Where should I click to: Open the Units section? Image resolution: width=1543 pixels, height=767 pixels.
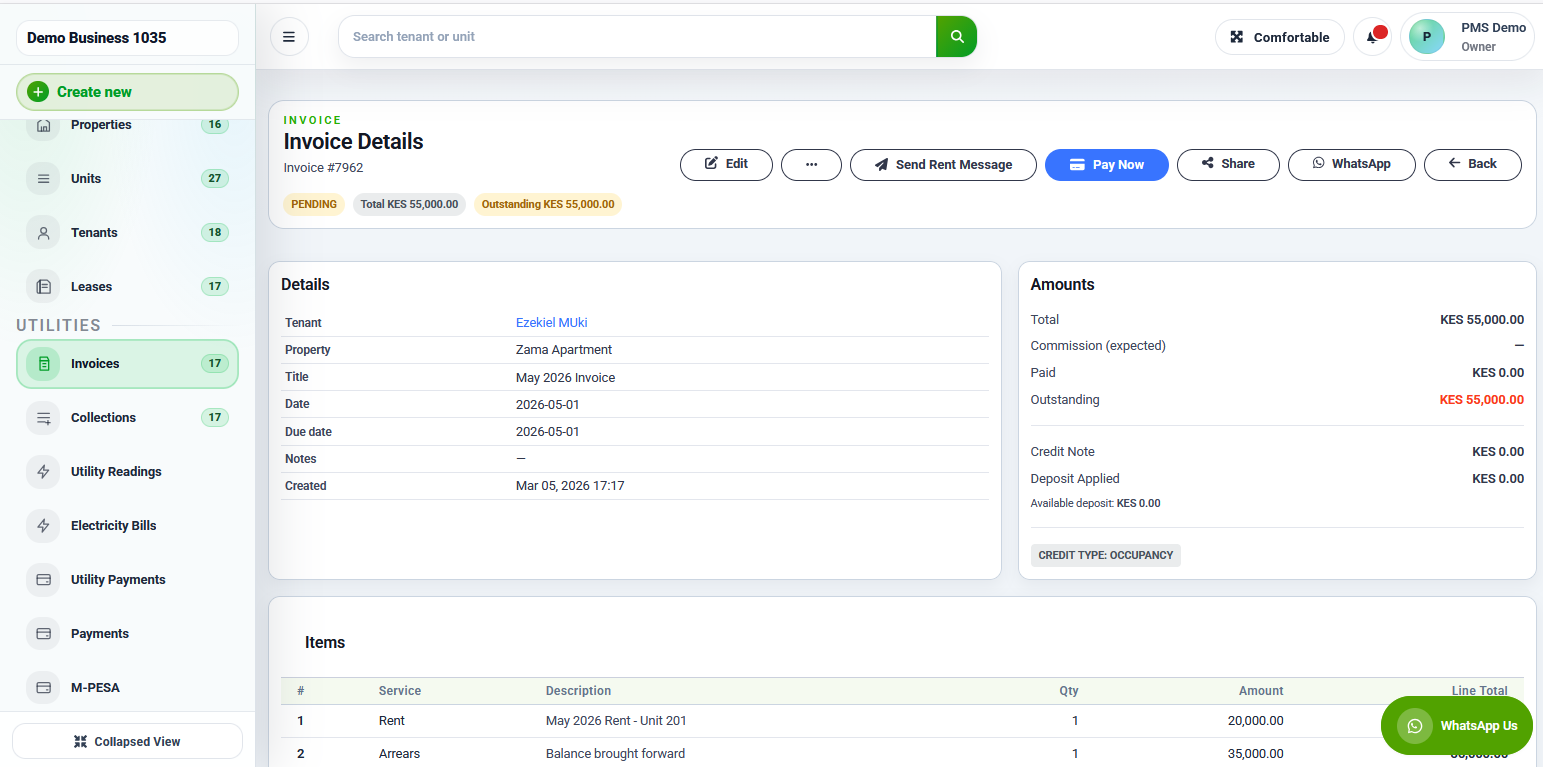click(x=85, y=178)
